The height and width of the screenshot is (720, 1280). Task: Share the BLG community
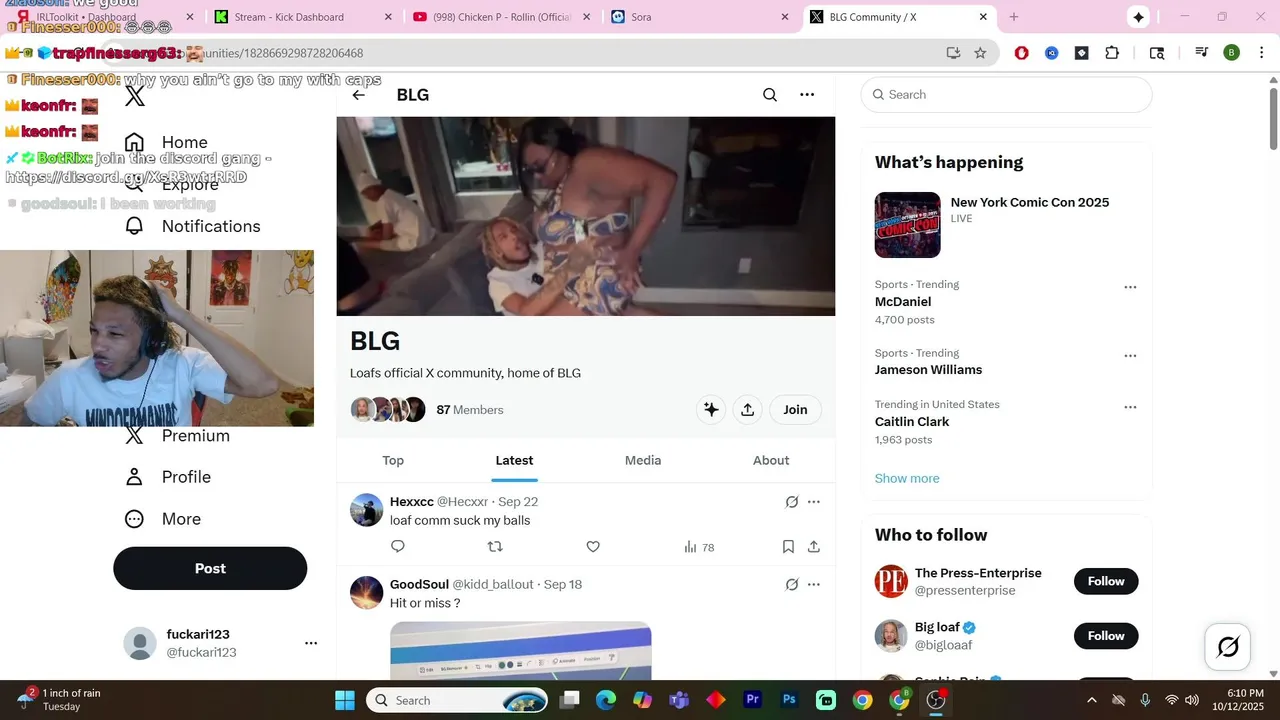(747, 409)
